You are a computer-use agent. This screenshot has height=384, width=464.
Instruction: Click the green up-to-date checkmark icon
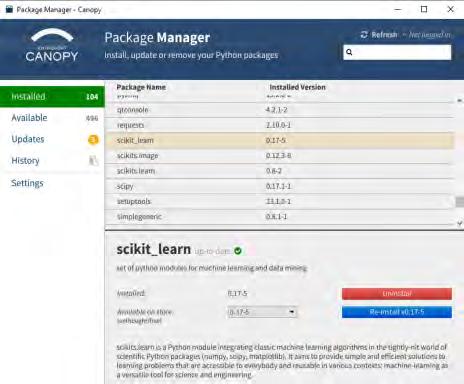(238, 251)
